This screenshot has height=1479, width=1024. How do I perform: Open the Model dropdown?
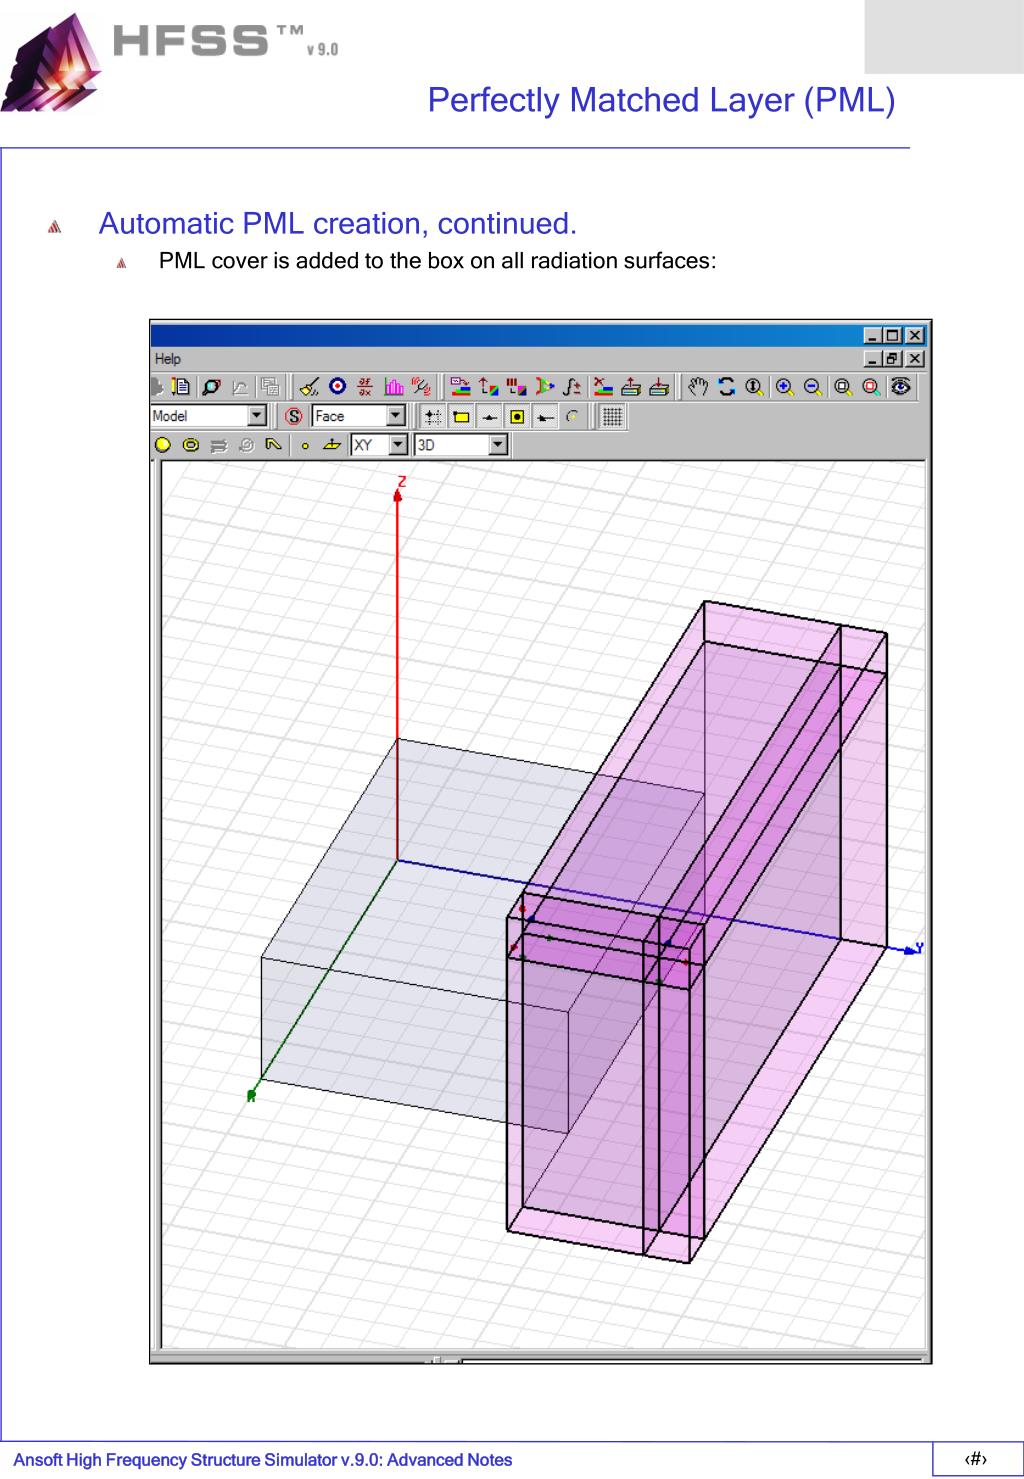tap(257, 416)
